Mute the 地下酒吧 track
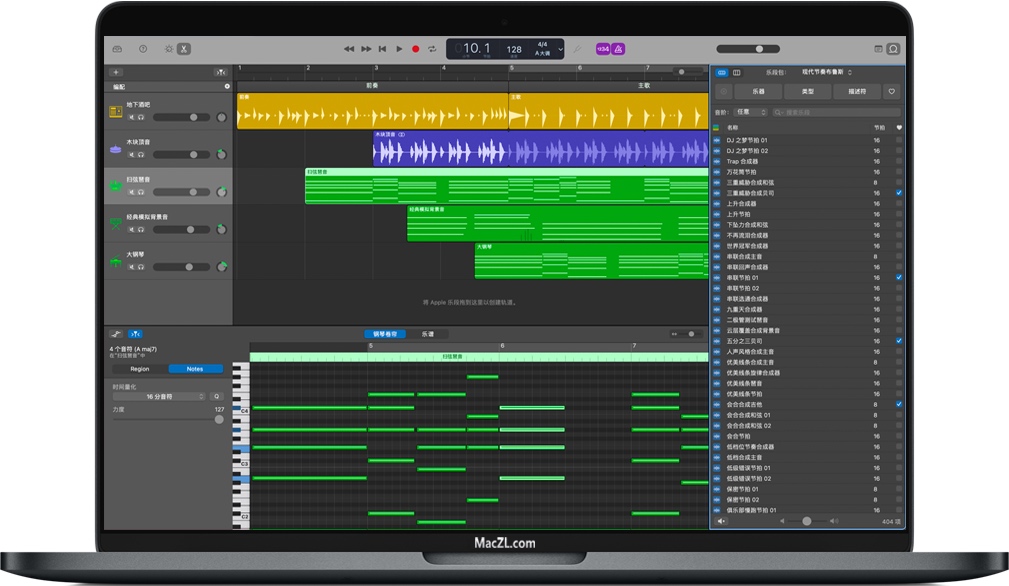The width and height of the screenshot is (1009, 586). [129, 119]
